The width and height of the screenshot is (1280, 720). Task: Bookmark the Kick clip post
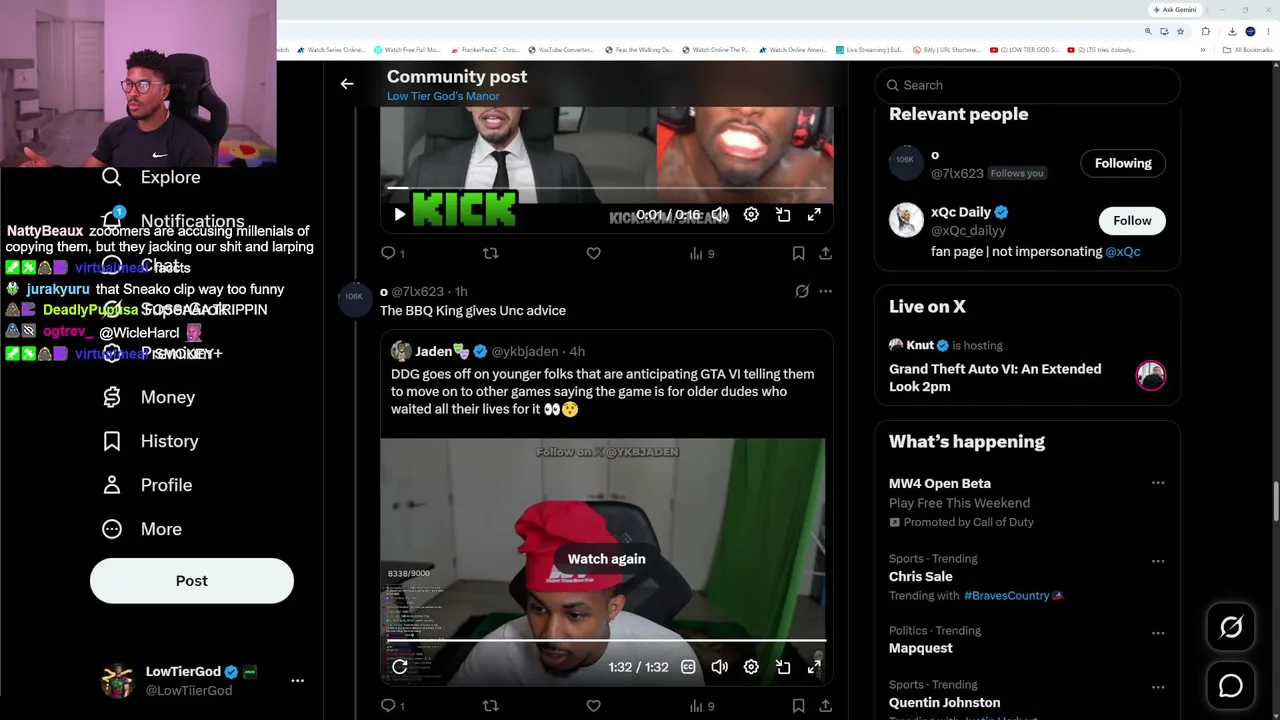pos(798,253)
